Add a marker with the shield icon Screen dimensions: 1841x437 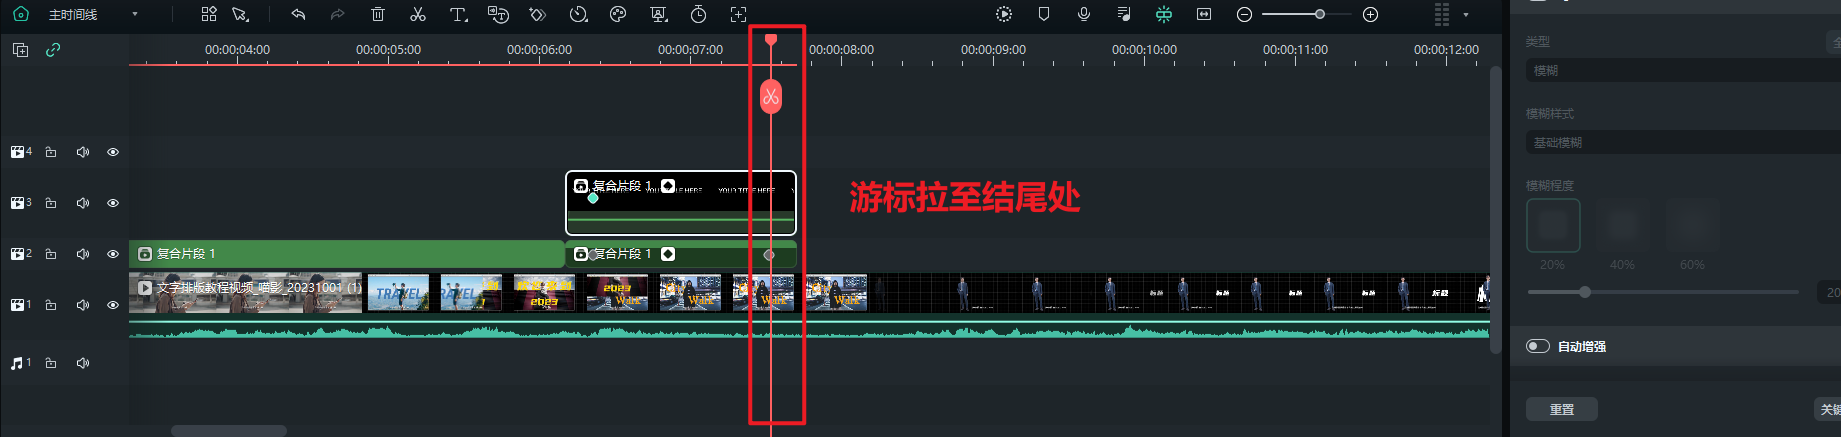[x=1044, y=14]
